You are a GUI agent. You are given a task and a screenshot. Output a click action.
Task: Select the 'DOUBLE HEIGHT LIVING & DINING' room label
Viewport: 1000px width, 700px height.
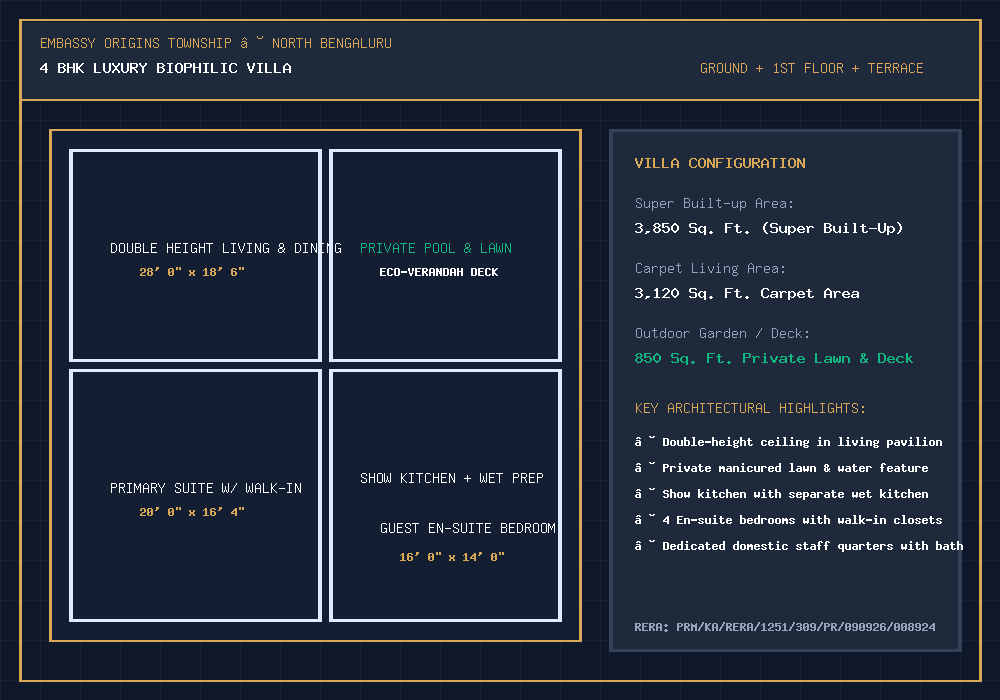(x=226, y=248)
